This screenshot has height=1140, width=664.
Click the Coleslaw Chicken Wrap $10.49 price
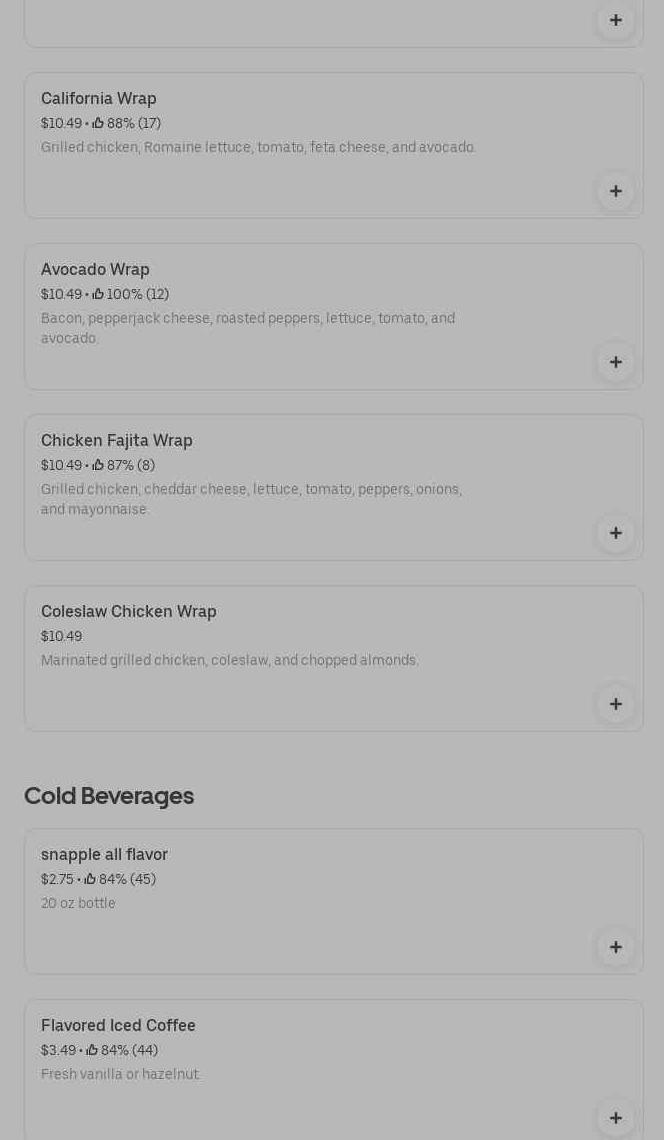[x=62, y=636]
